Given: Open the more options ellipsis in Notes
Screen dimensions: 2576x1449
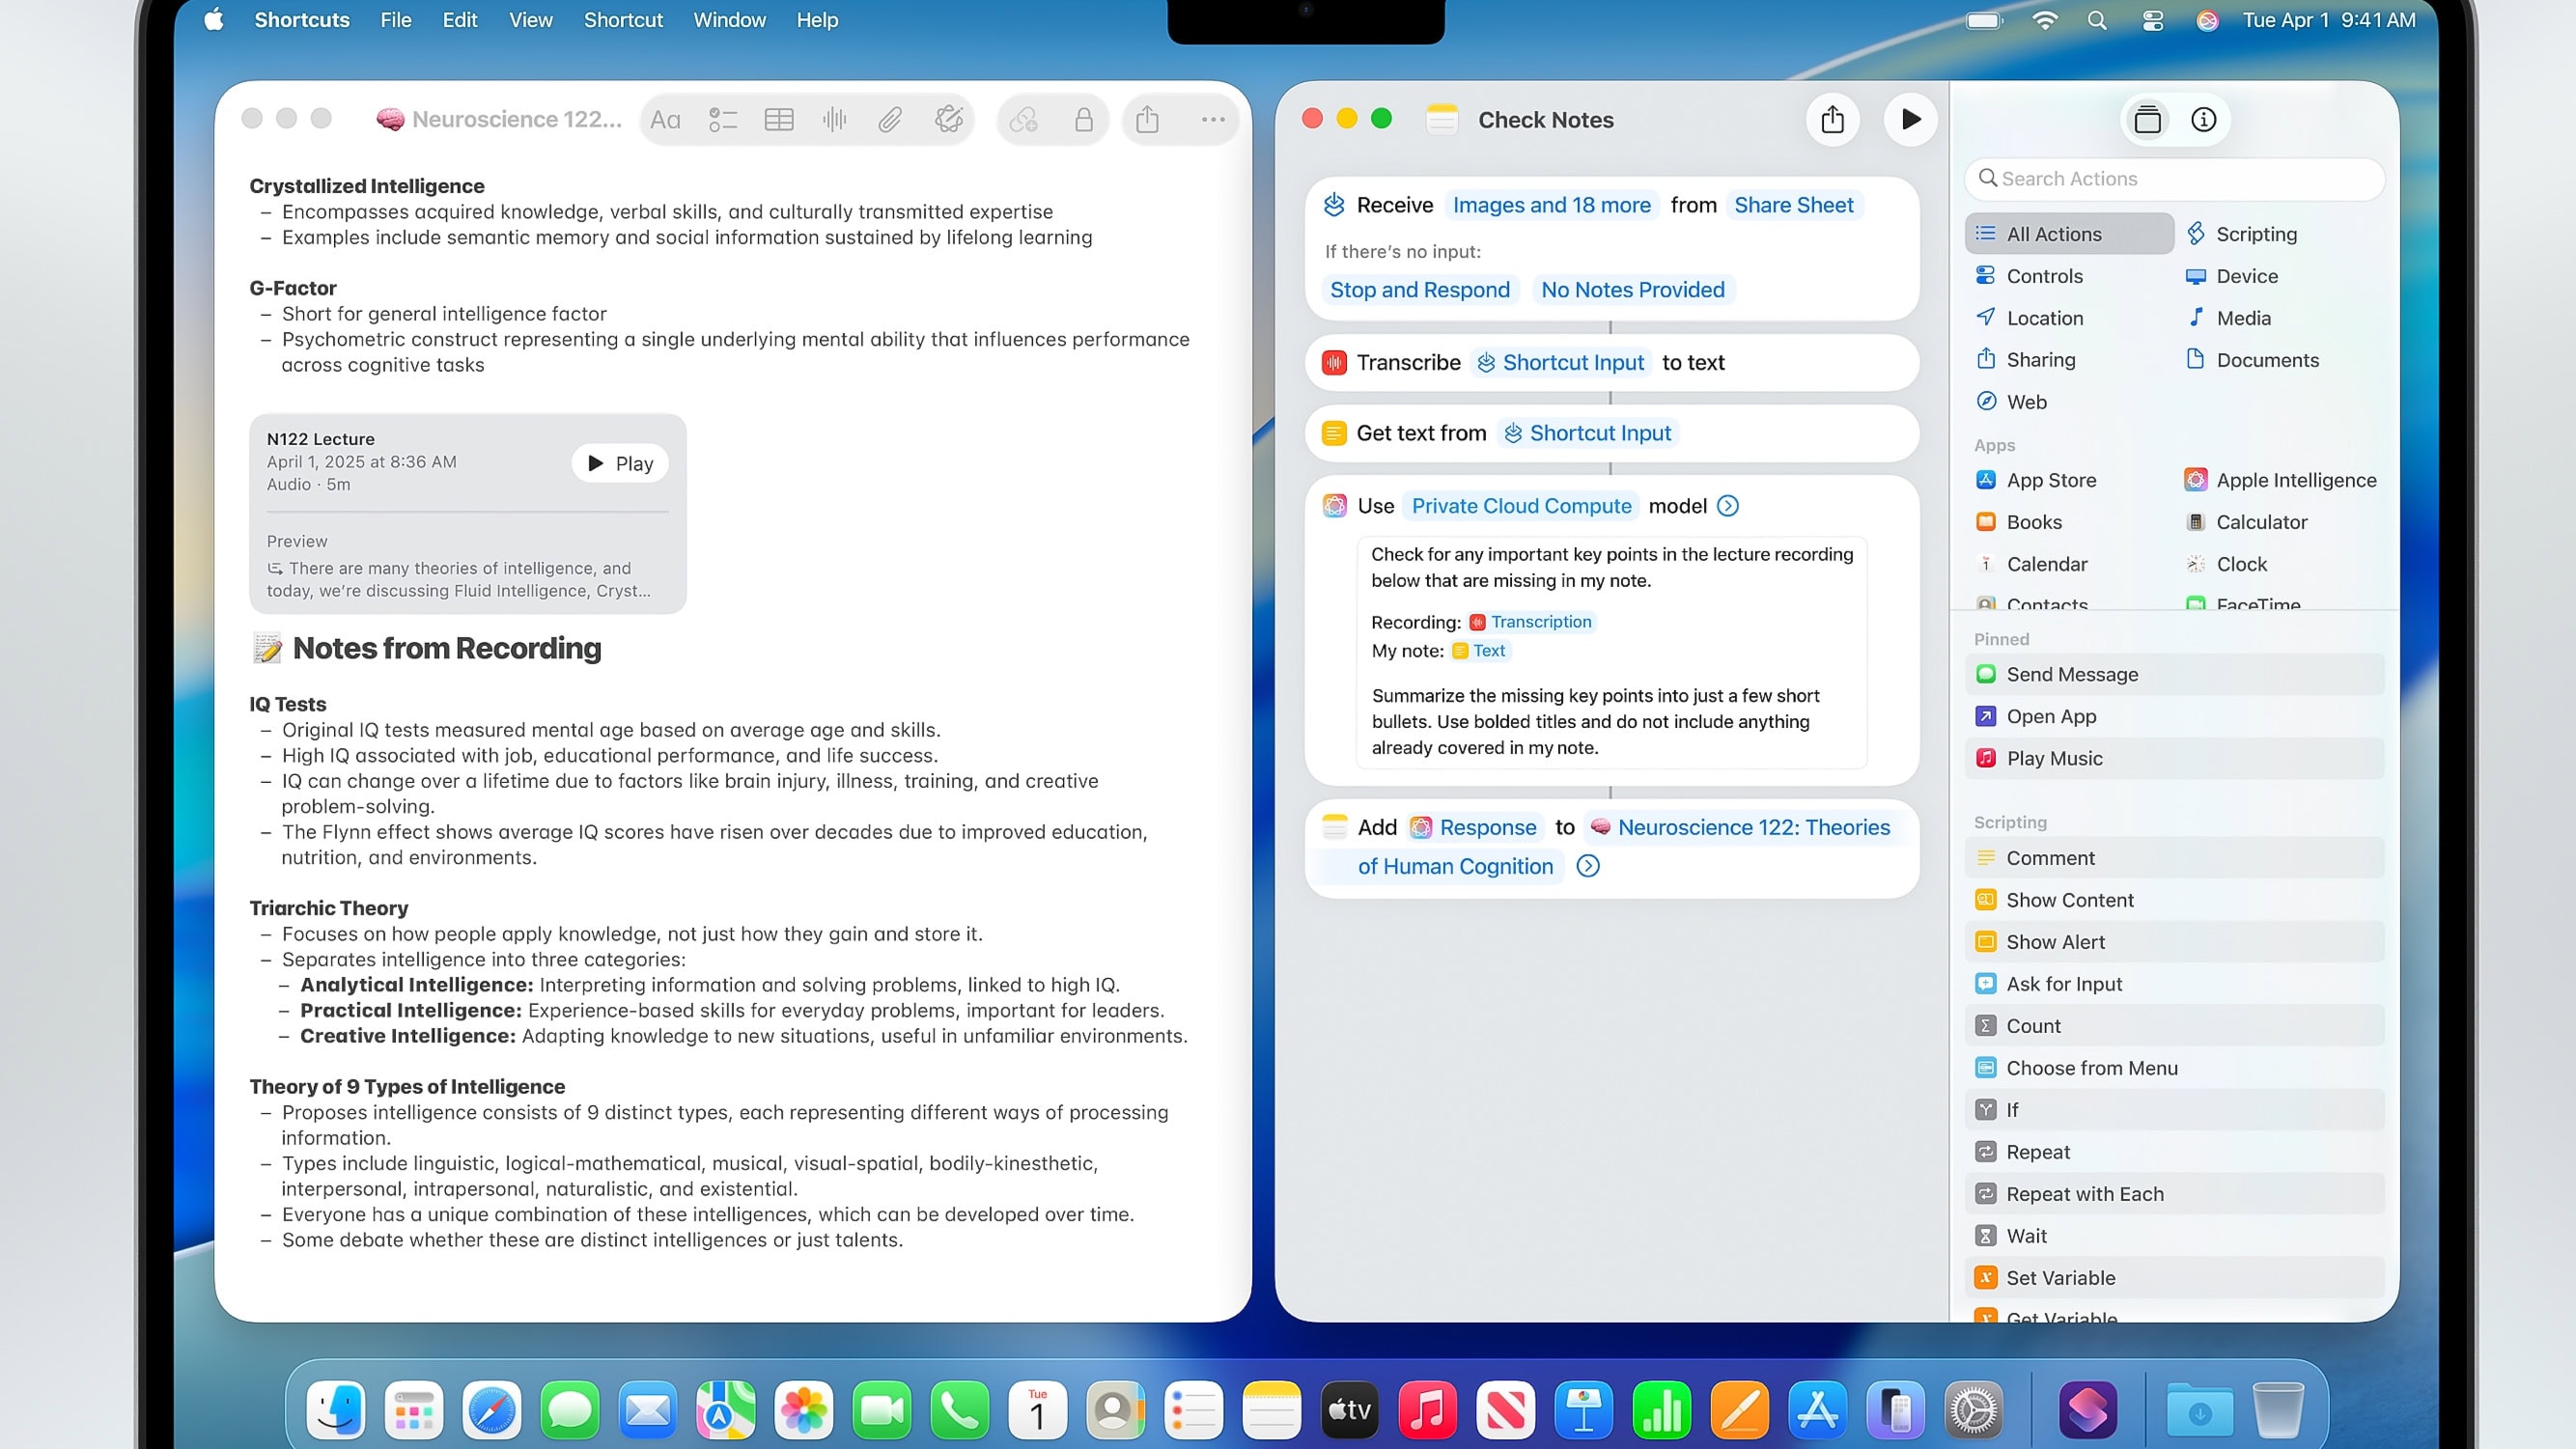Looking at the screenshot, I should (x=1213, y=120).
